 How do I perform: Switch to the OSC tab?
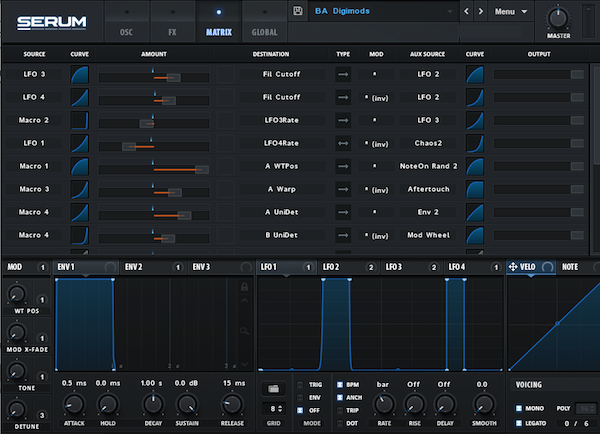coord(126,22)
